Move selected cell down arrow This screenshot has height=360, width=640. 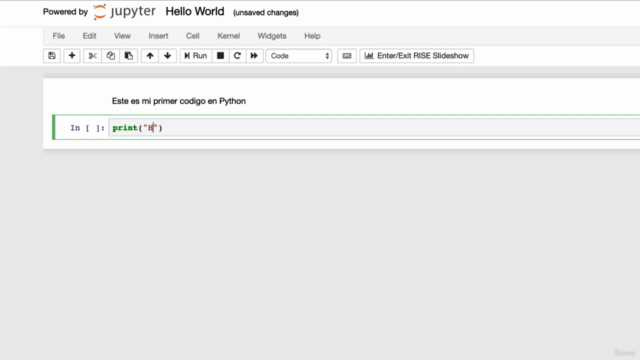tap(167, 56)
